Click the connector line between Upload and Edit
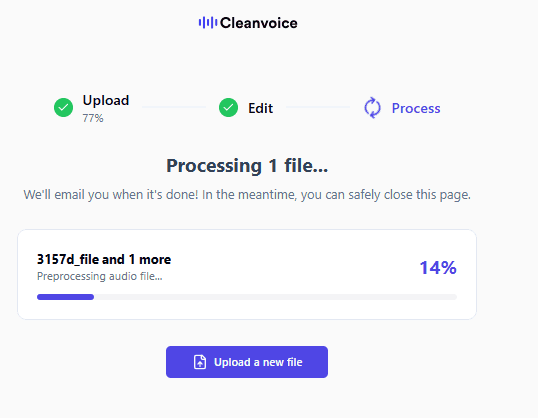Image resolution: width=538 pixels, height=418 pixels. 174,107
